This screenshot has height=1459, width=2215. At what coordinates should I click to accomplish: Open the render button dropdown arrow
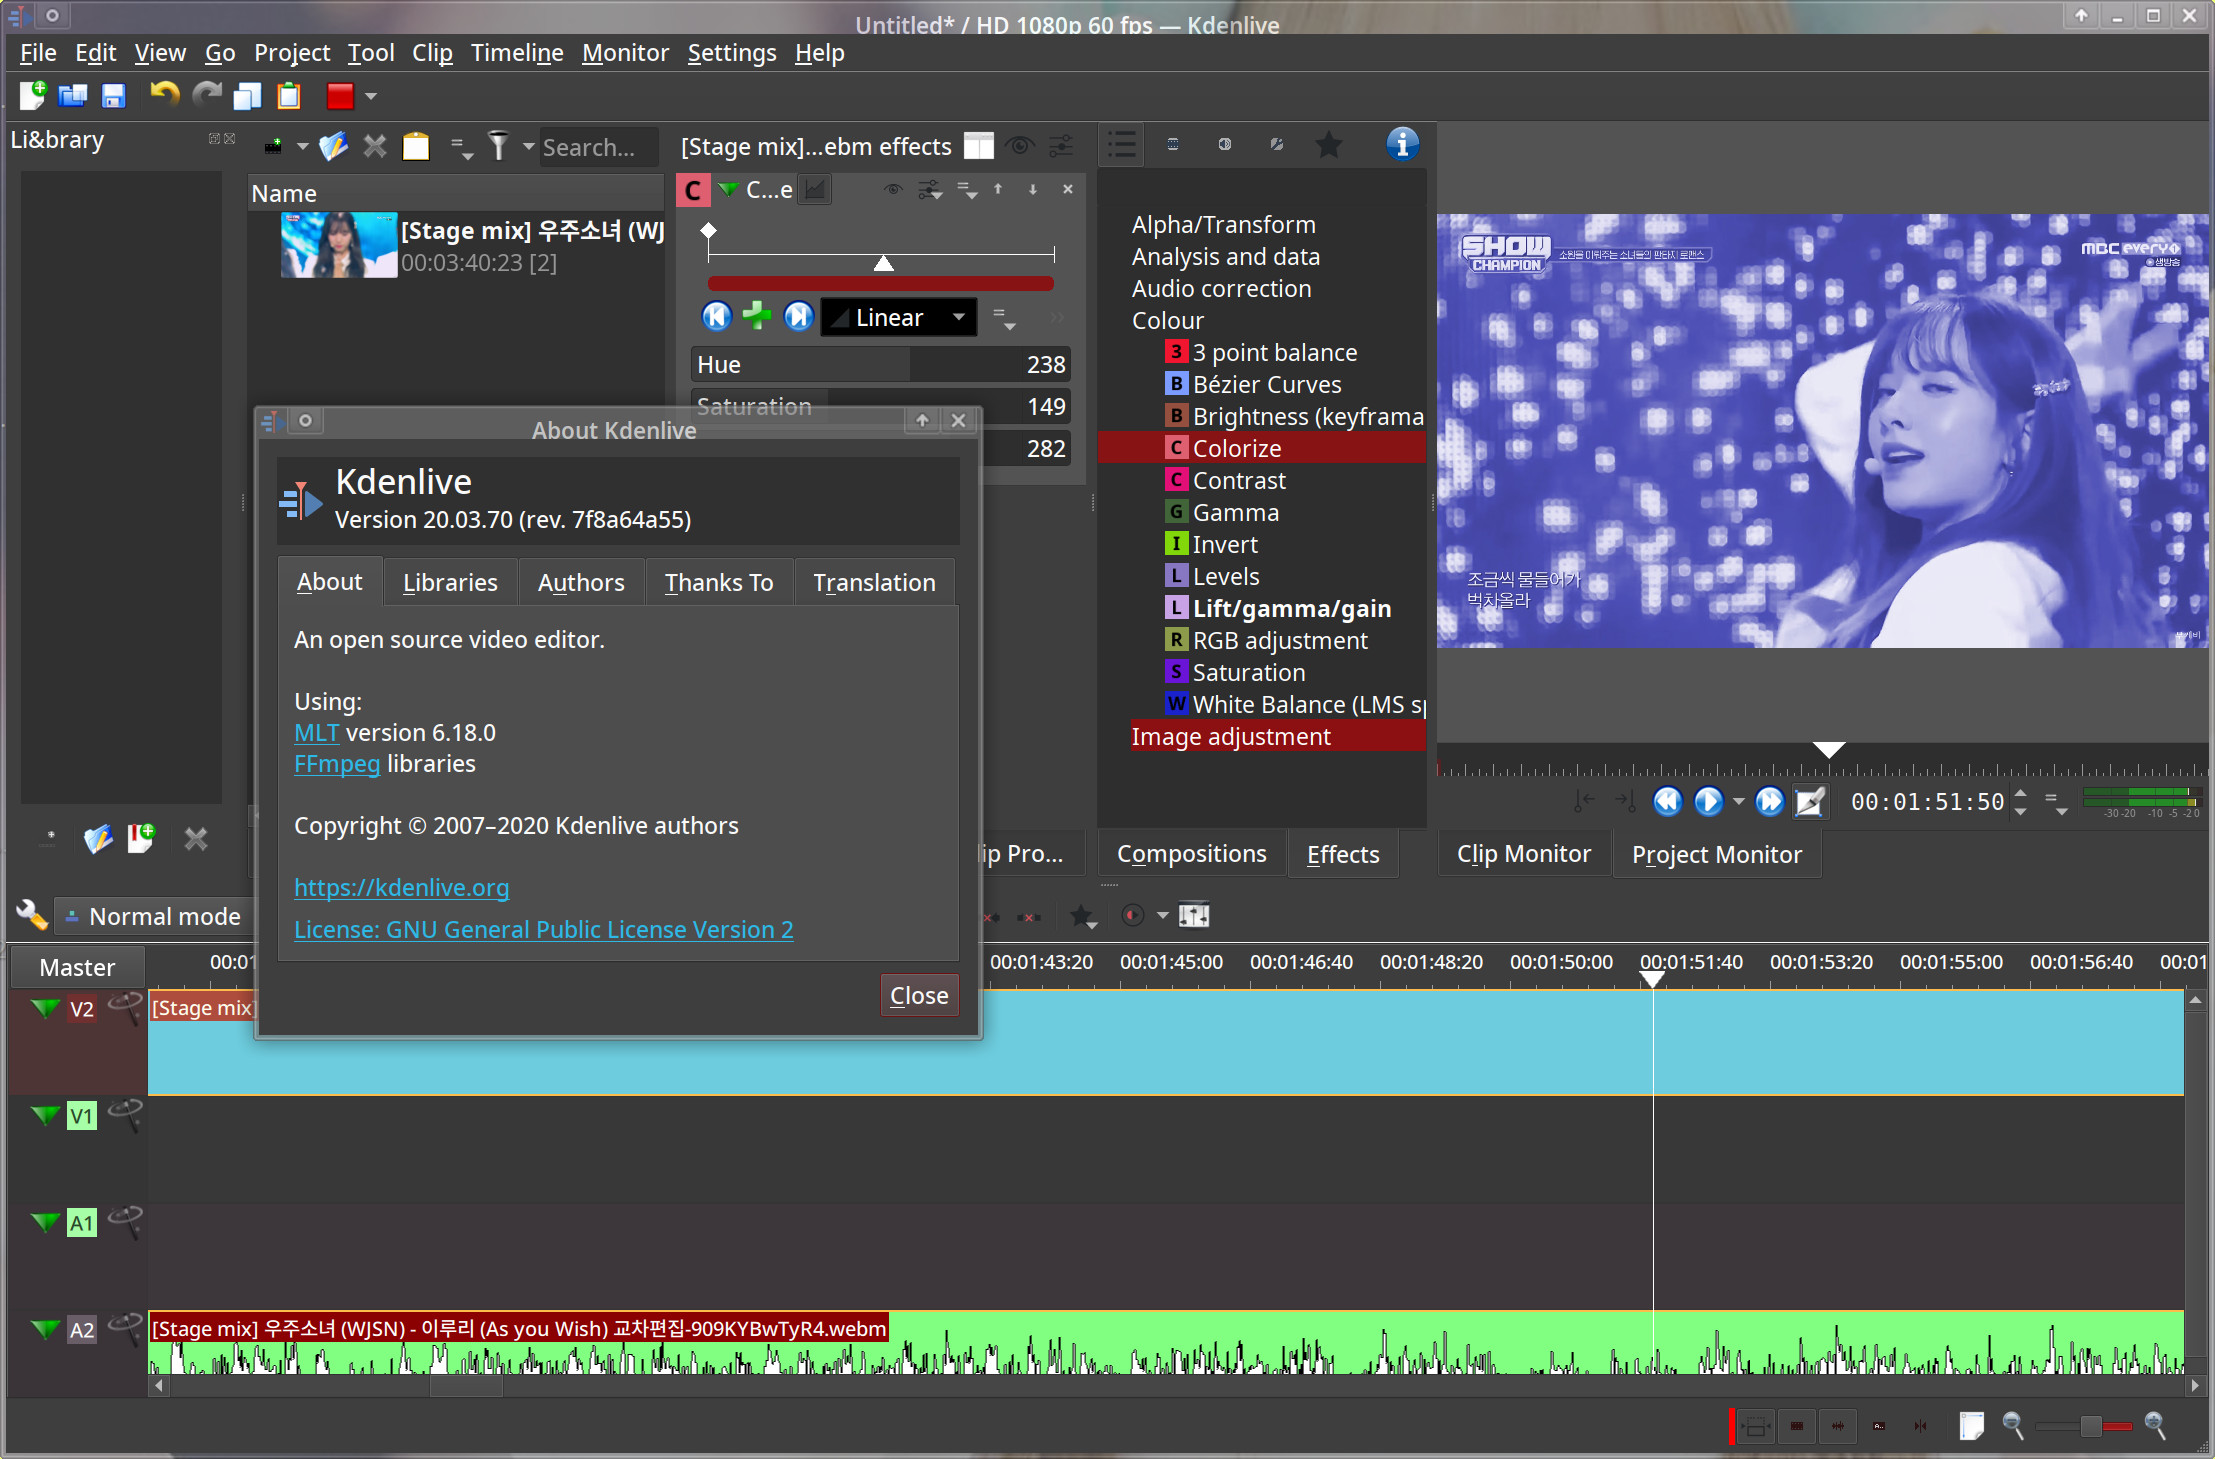[371, 97]
